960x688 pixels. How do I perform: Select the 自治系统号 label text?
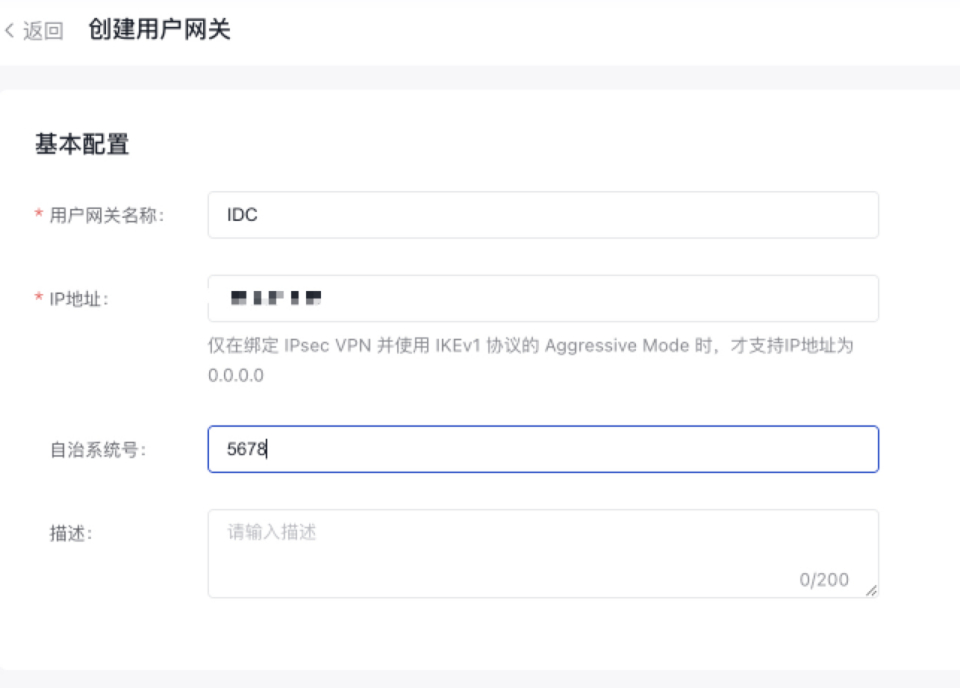point(98,450)
